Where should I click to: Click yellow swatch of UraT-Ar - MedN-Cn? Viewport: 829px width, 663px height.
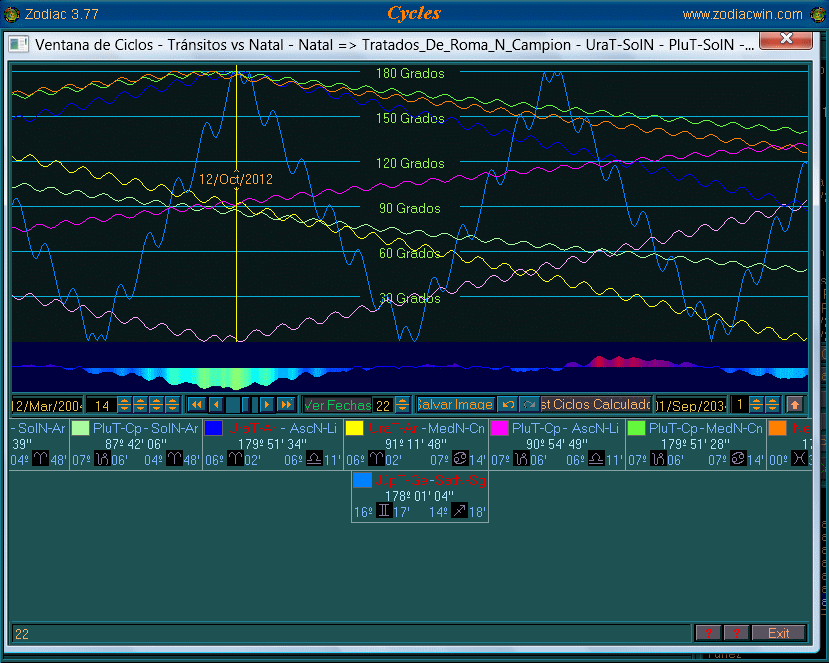(354, 428)
